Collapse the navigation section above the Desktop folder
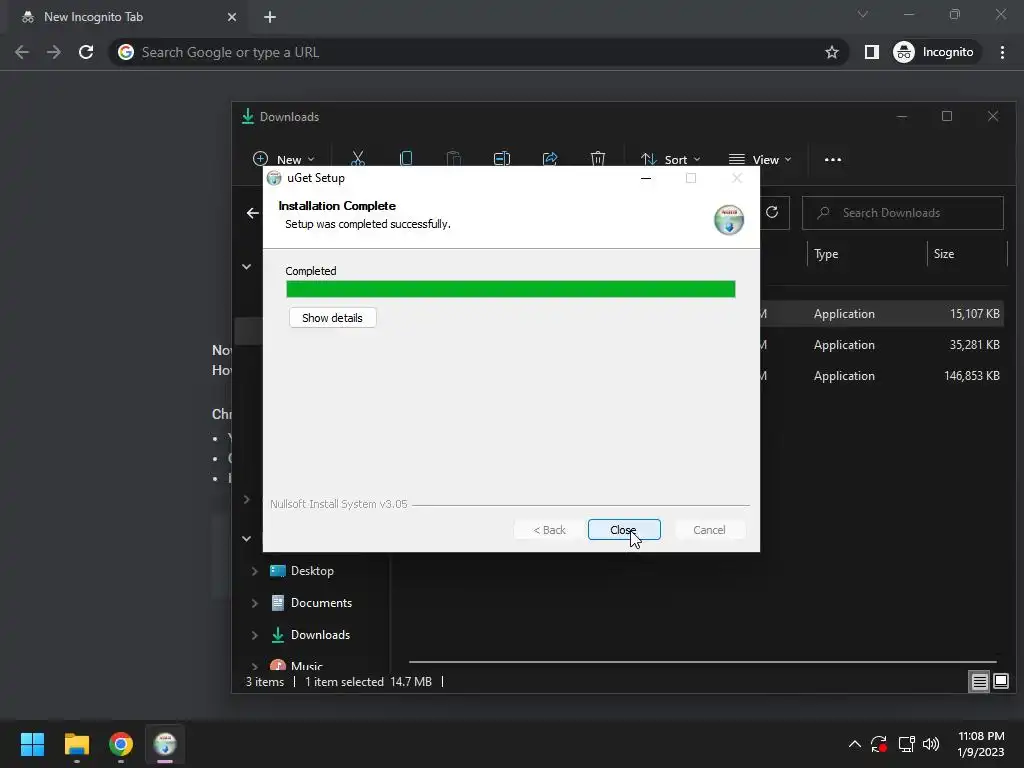The height and width of the screenshot is (768, 1024). point(246,538)
